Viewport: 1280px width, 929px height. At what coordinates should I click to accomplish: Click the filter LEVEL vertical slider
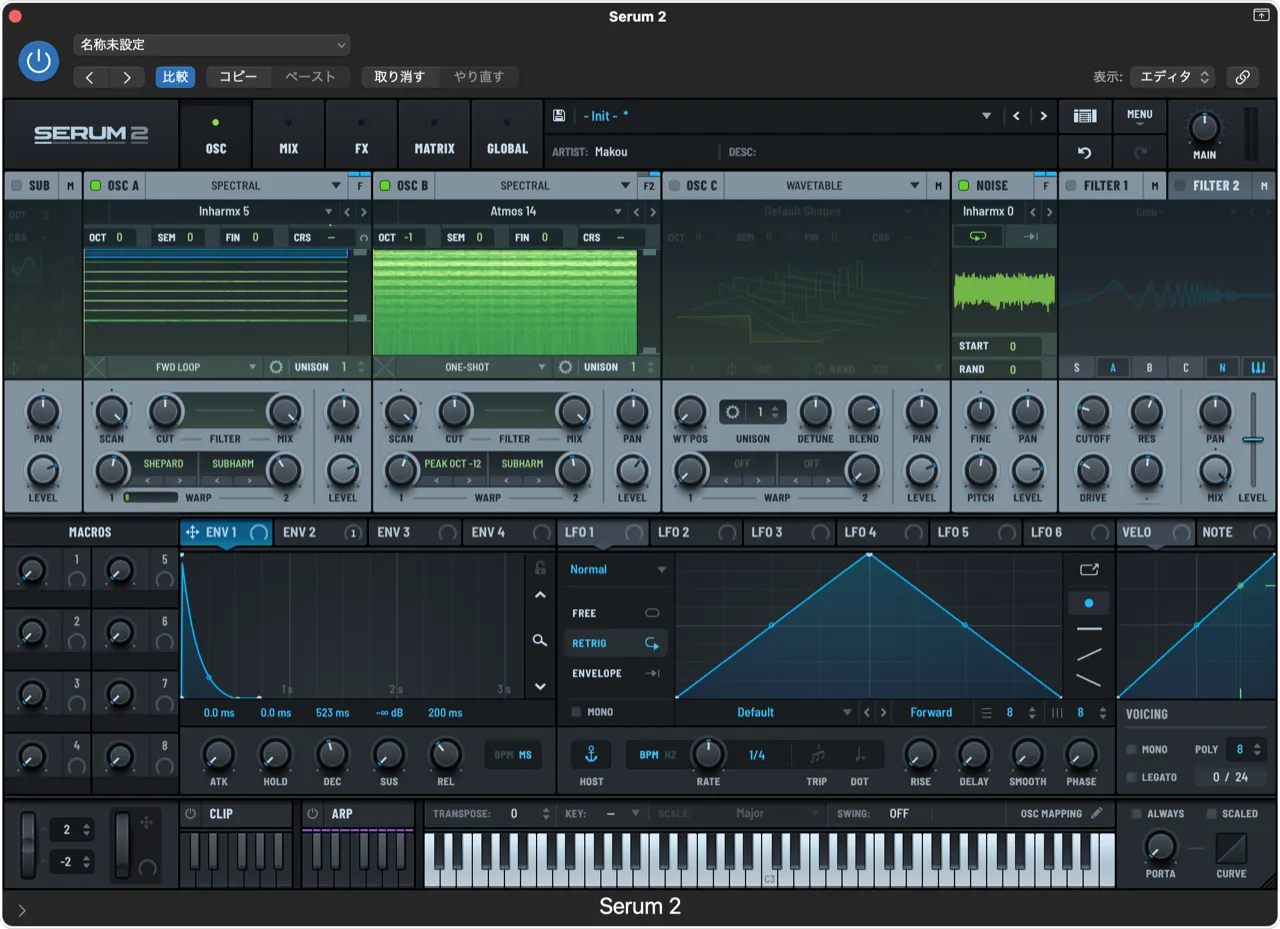[x=1252, y=440]
